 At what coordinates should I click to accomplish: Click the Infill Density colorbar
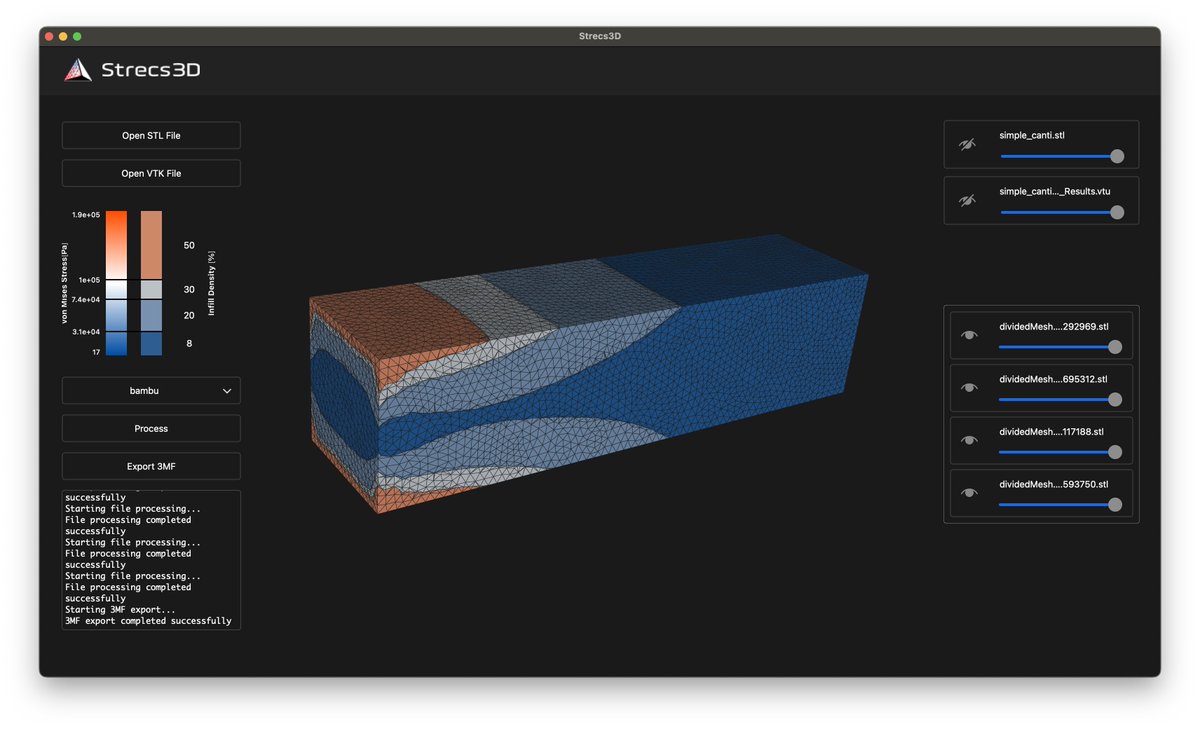coord(150,283)
